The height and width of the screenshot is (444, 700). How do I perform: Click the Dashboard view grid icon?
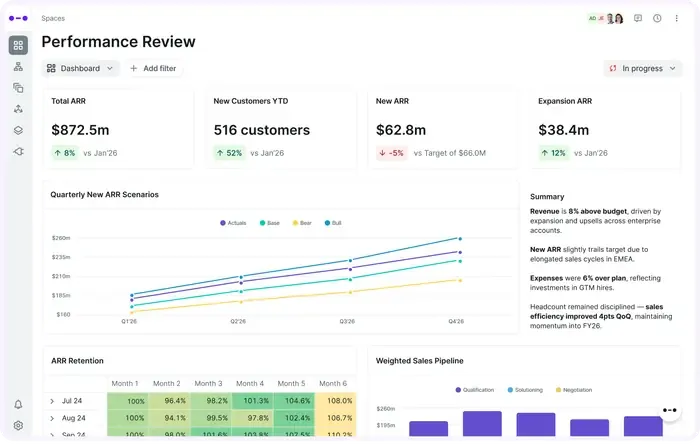pyautogui.click(x=51, y=68)
